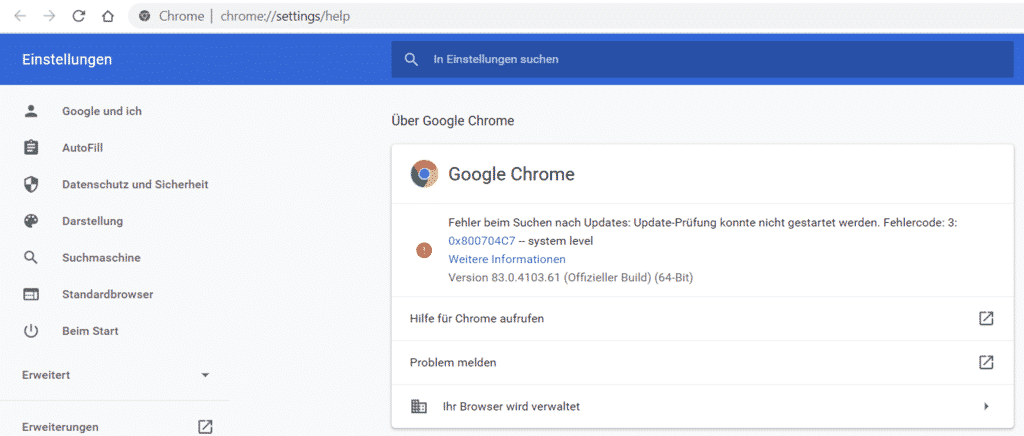Expand the arrow on 'Ihr Browser wird verwaltet'
The image size is (1024, 436).
(986, 407)
